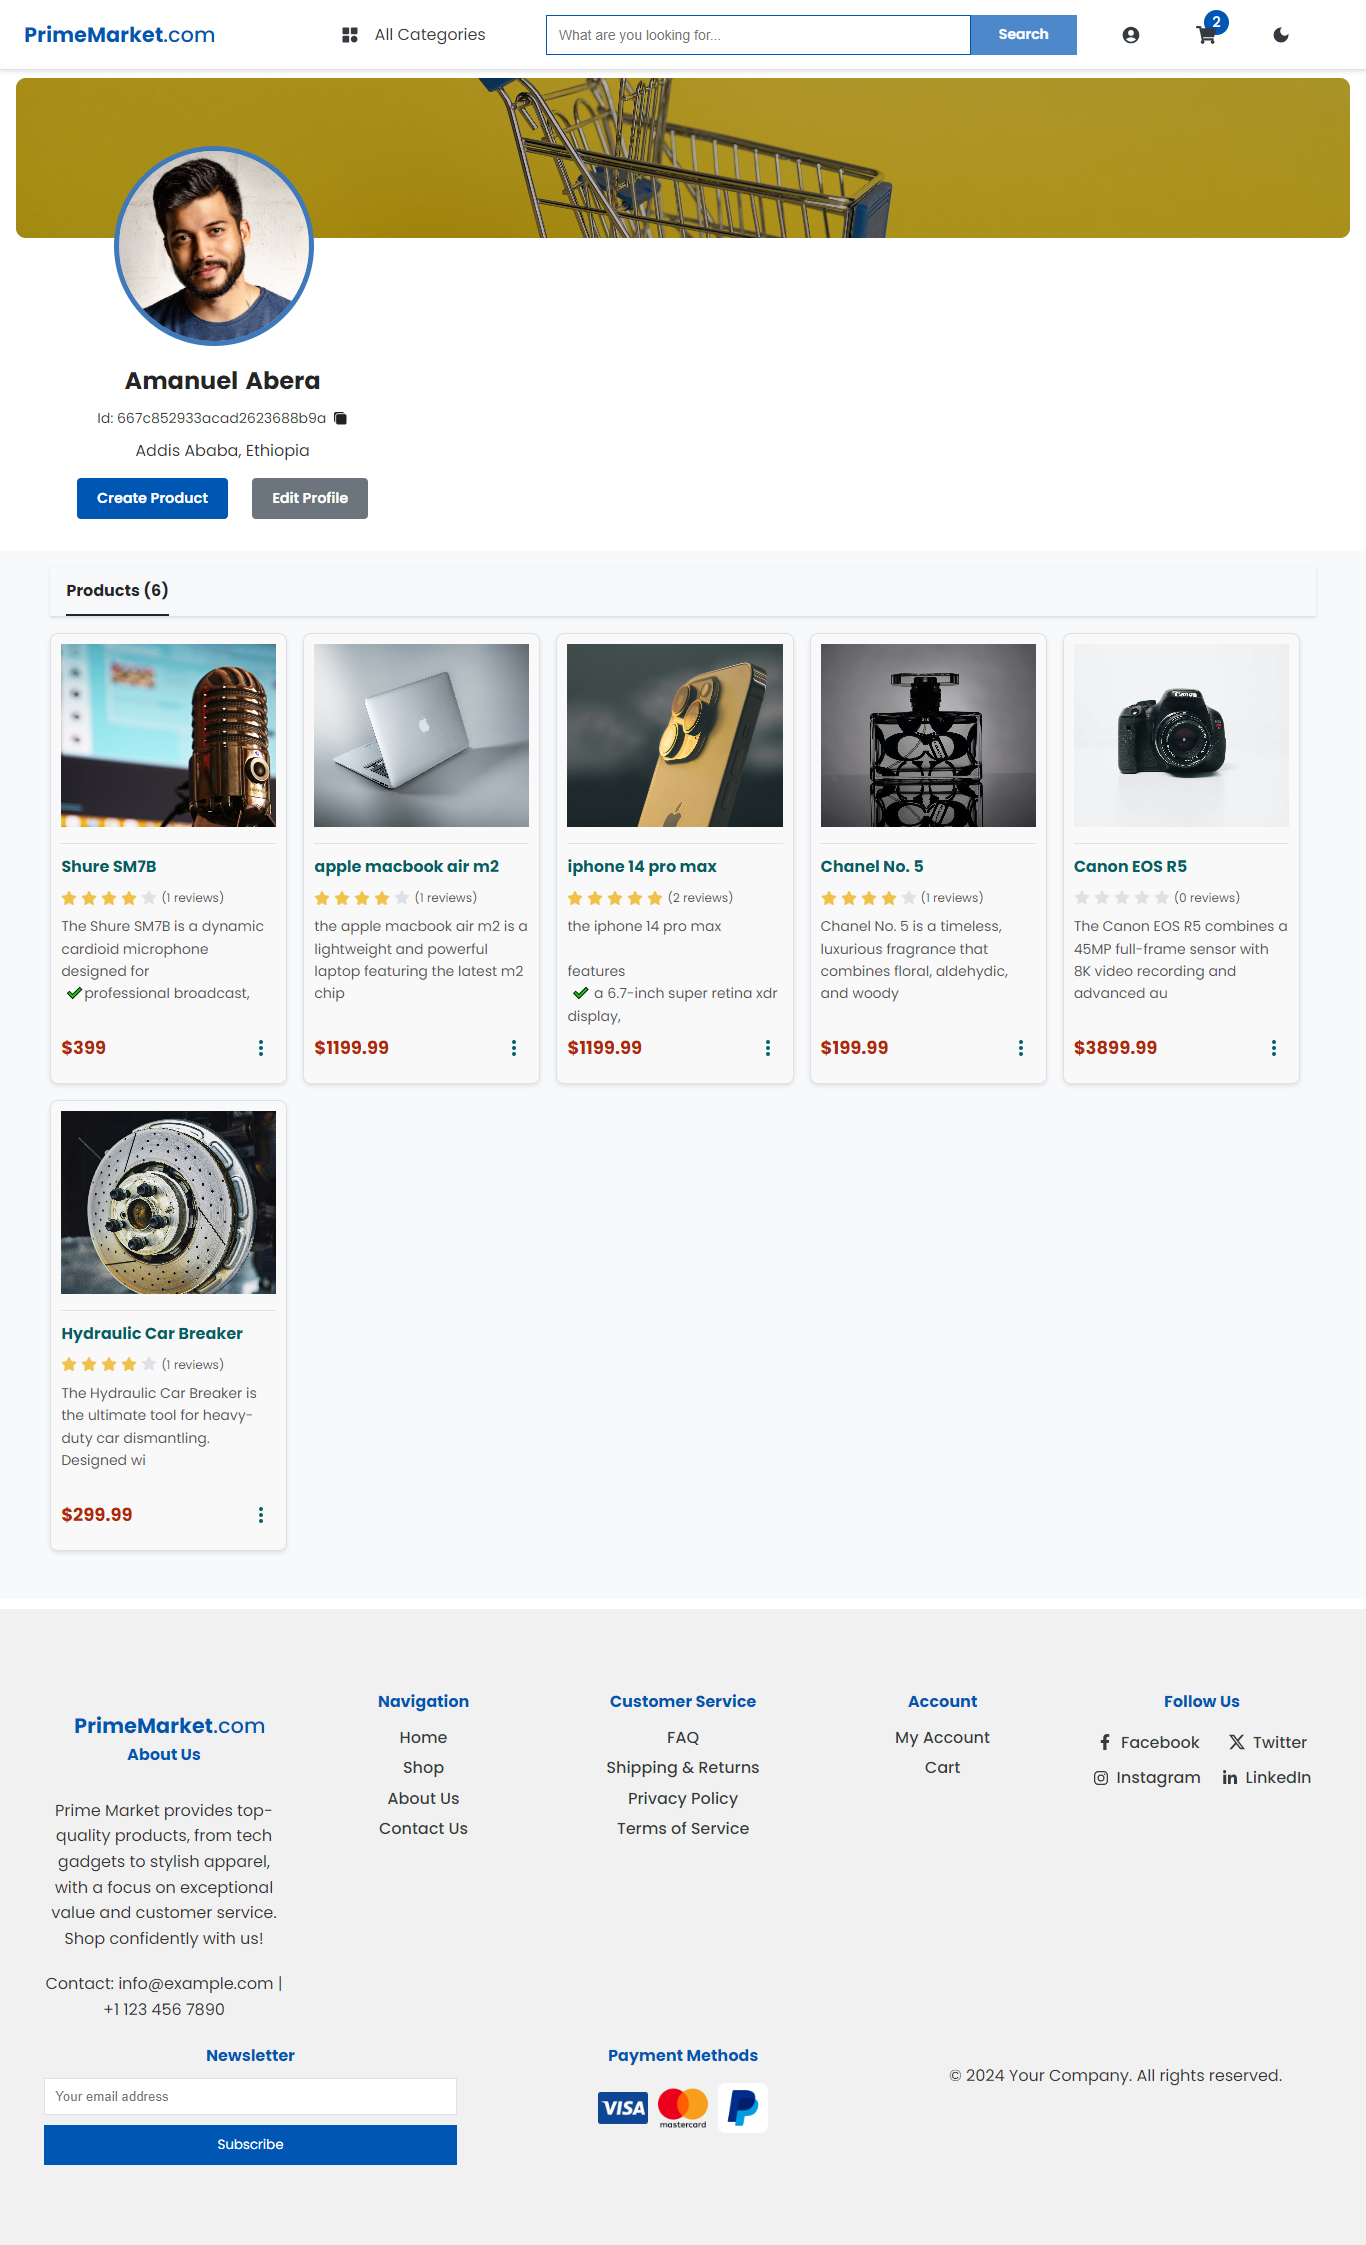Open the user account icon in header
The height and width of the screenshot is (2245, 1366).
[1130, 35]
